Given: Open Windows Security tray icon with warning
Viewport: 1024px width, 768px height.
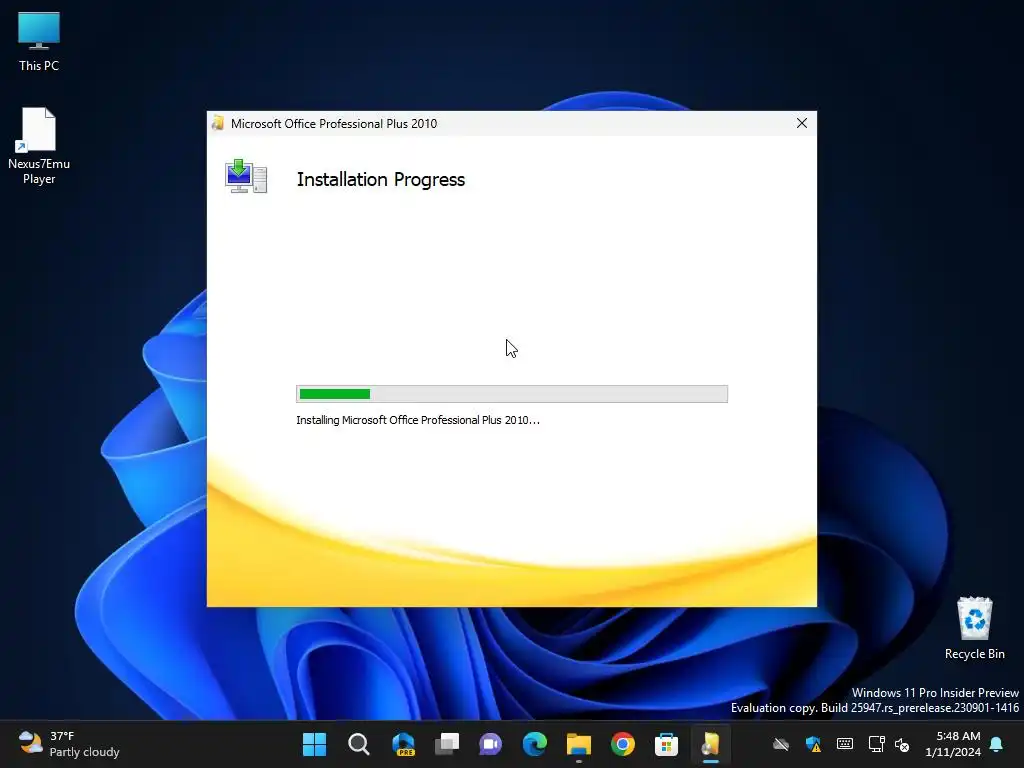Looking at the screenshot, I should (x=813, y=744).
